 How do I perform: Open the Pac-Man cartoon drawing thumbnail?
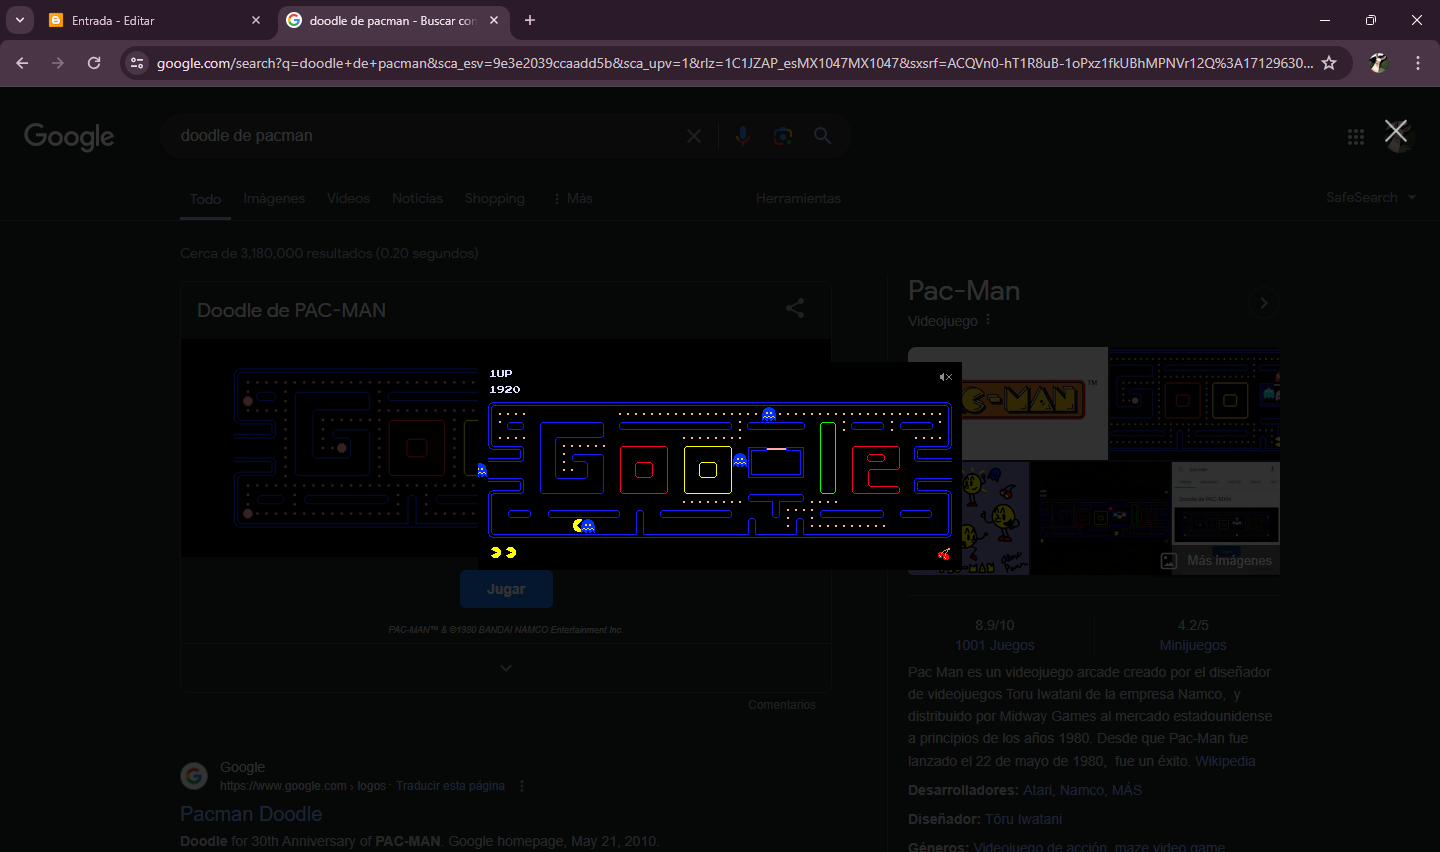(x=969, y=518)
